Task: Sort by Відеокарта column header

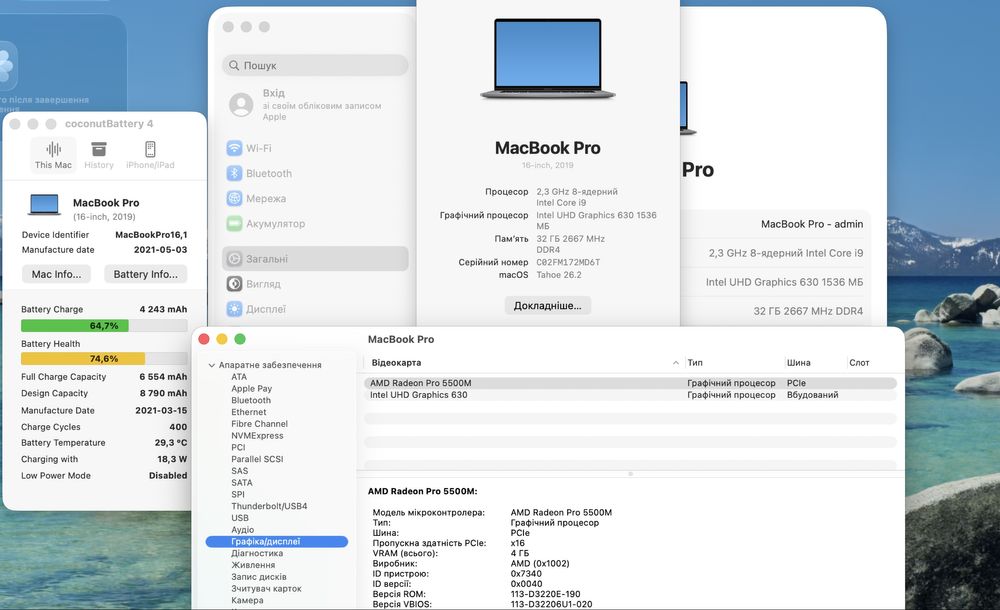Action: [523, 362]
